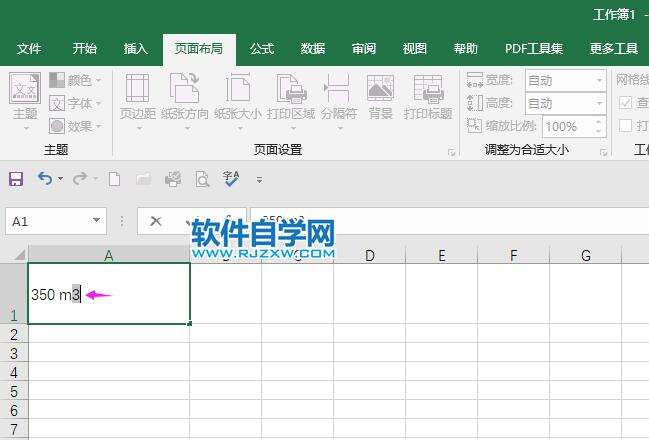Switch to the 视图 tab

415,48
